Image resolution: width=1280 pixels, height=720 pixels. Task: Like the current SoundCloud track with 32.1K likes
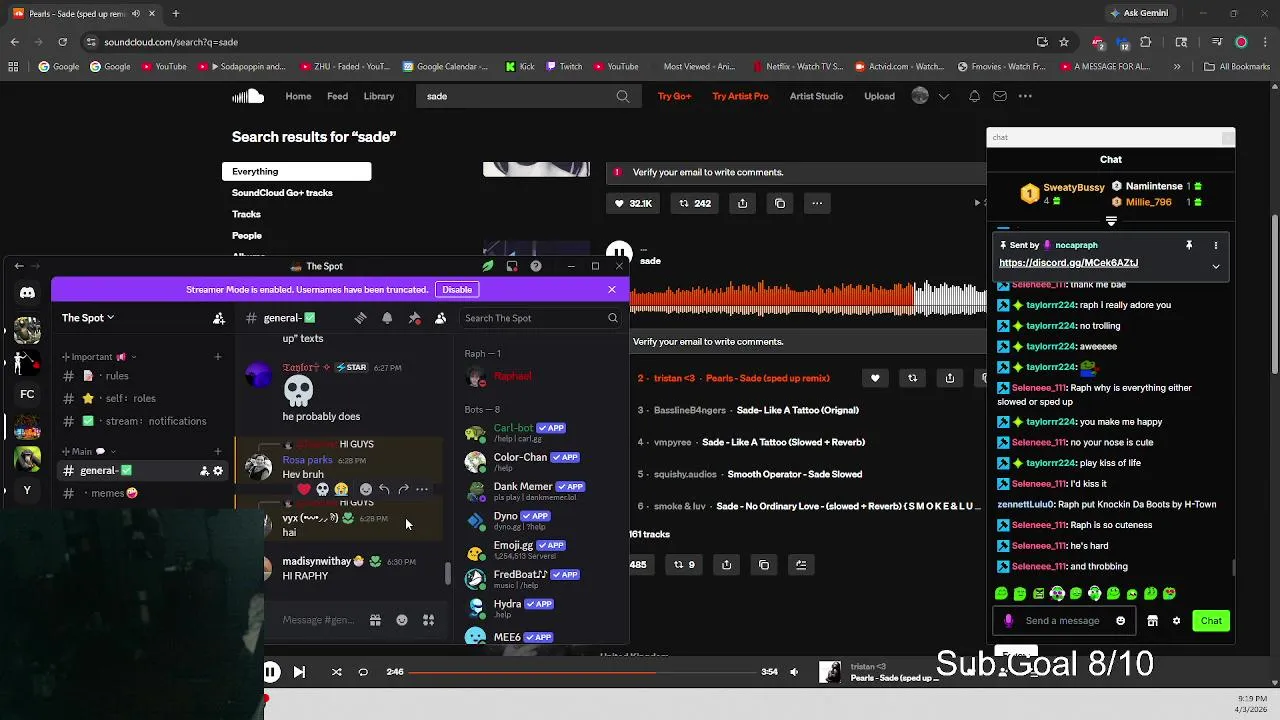point(633,203)
